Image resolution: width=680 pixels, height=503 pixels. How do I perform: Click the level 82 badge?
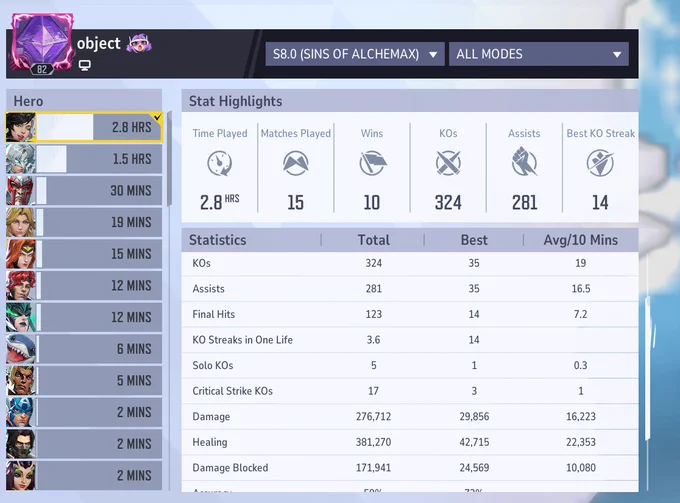pos(42,69)
